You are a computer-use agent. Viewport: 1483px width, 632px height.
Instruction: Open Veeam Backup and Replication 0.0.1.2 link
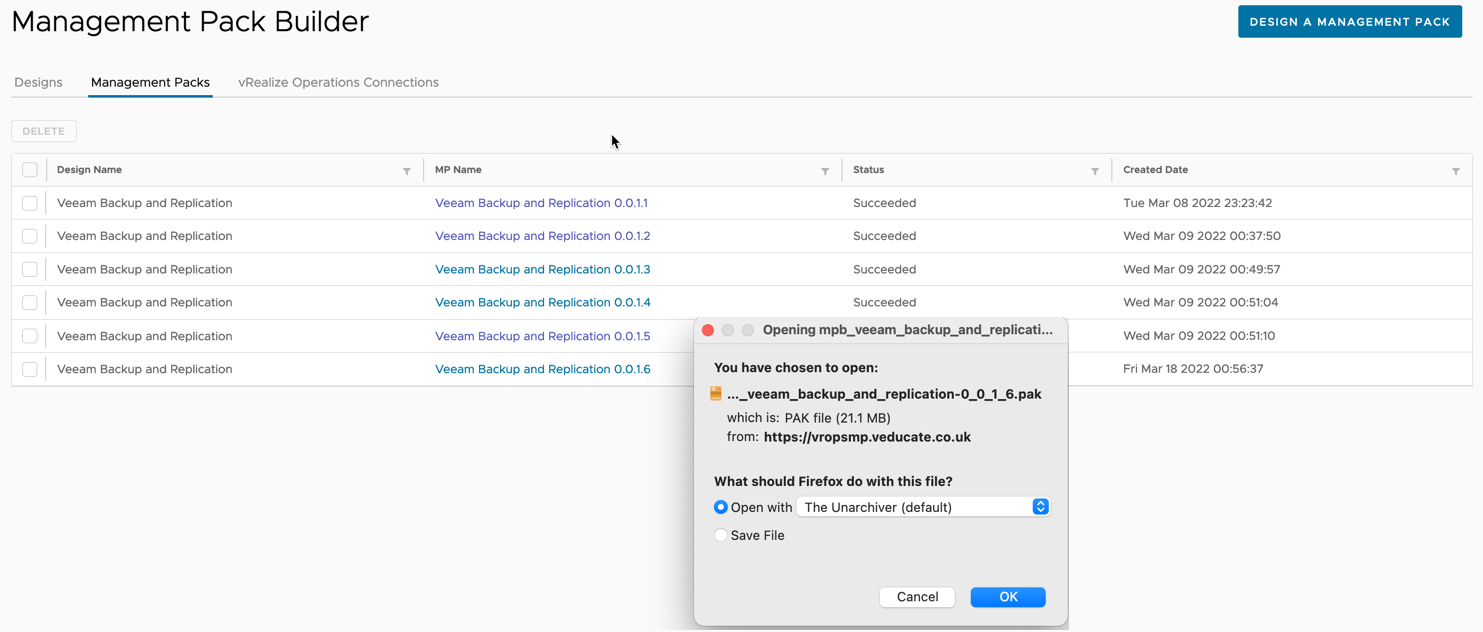click(542, 236)
